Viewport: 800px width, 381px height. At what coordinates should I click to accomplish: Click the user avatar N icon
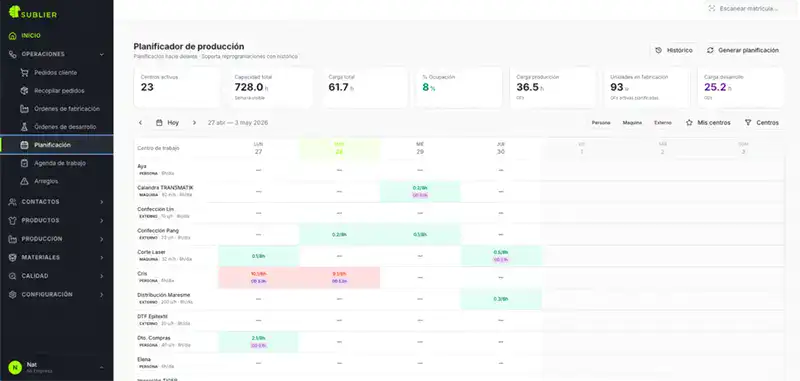[15, 367]
